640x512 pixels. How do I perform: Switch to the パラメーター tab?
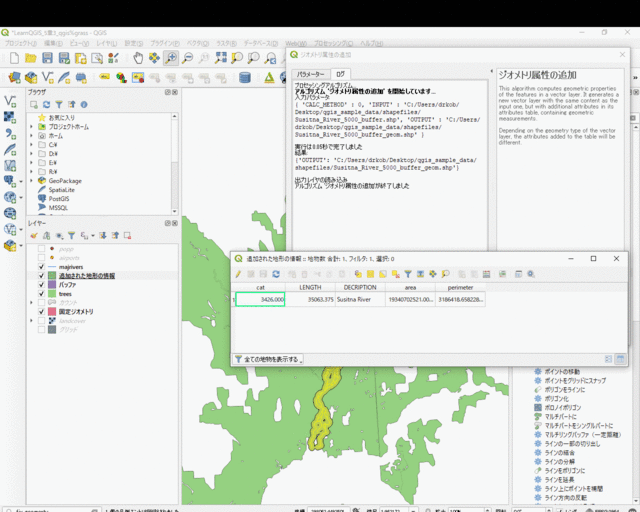tap(310, 74)
